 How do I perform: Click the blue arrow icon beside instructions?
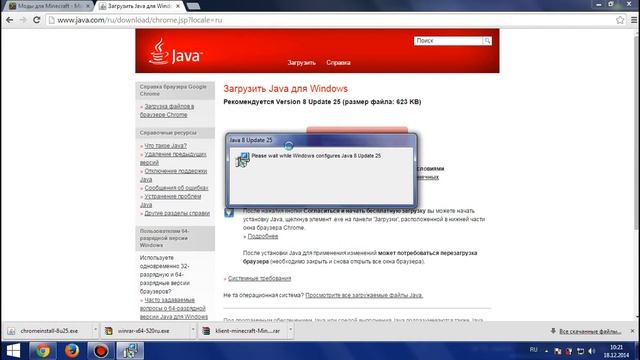[229, 212]
